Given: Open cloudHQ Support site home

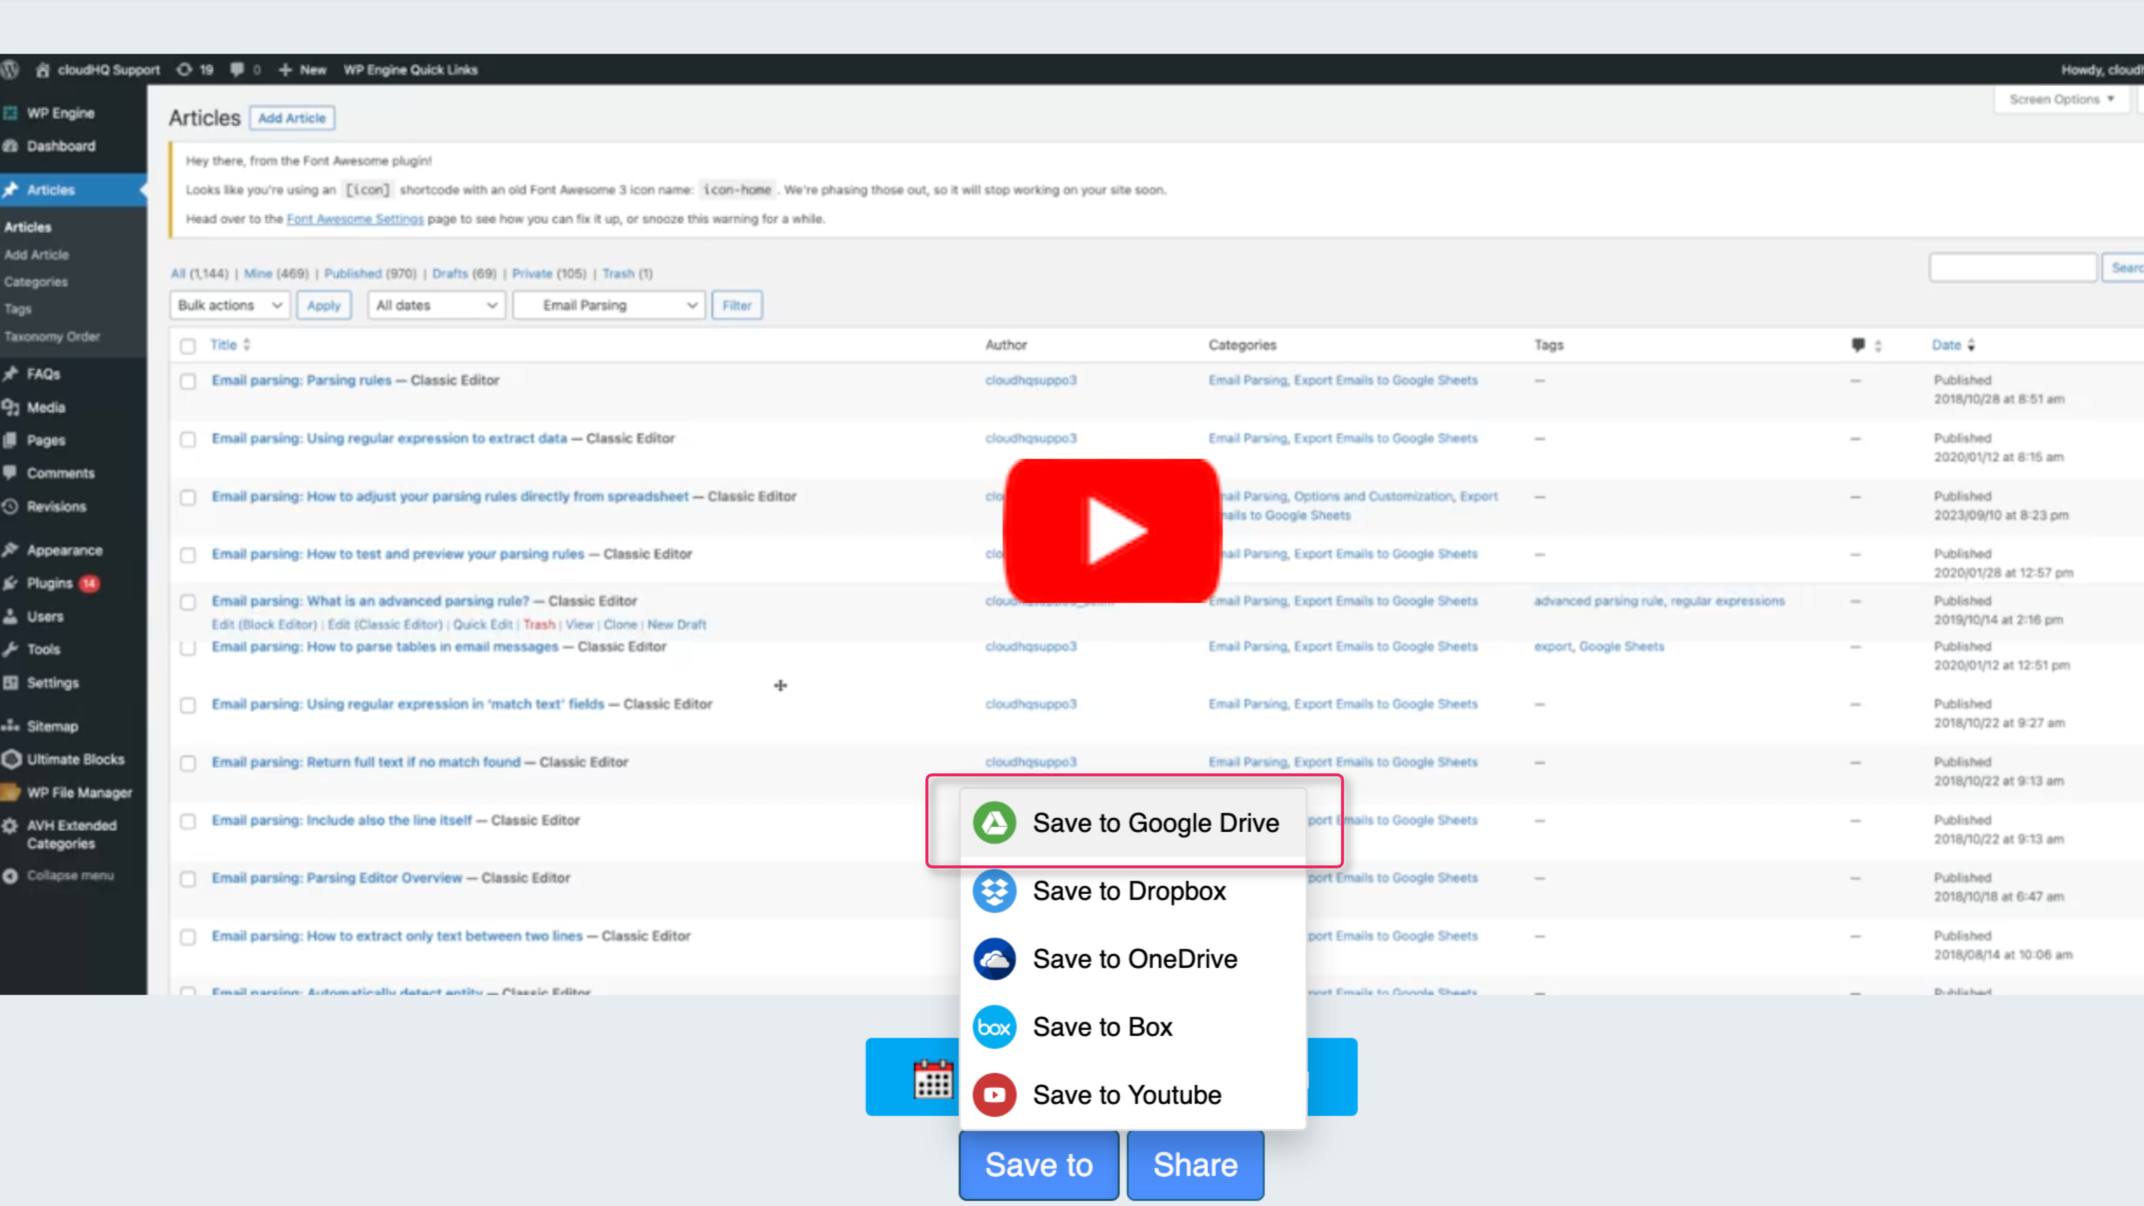Looking at the screenshot, I should (x=98, y=69).
